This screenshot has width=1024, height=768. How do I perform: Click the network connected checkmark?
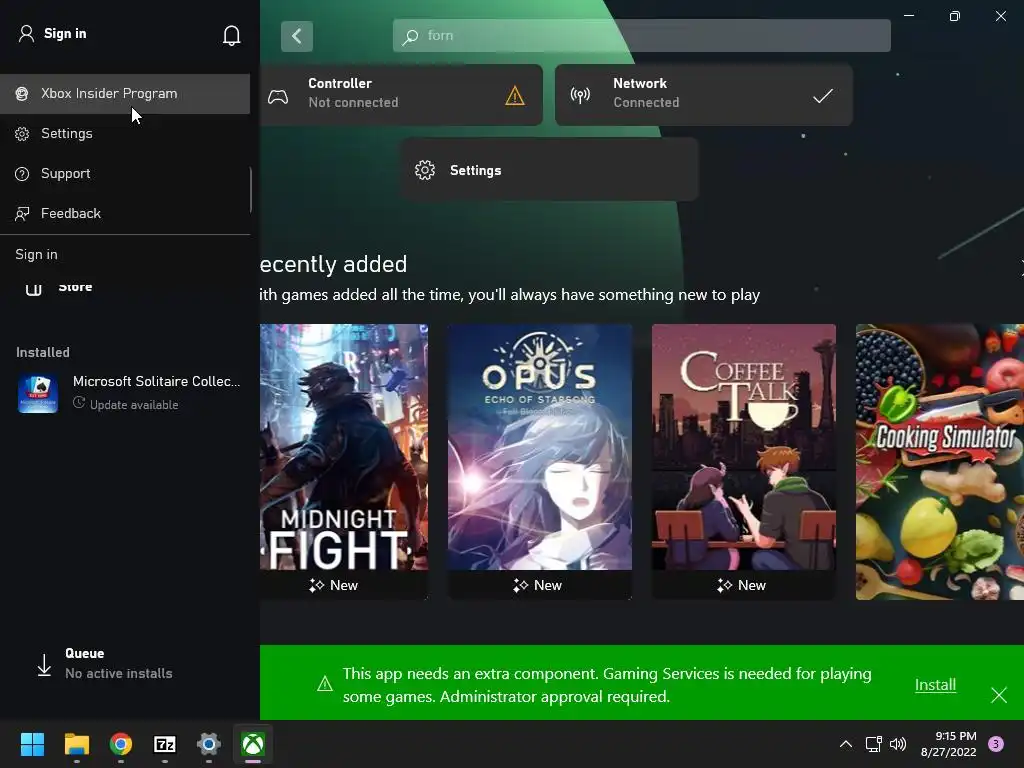click(823, 96)
